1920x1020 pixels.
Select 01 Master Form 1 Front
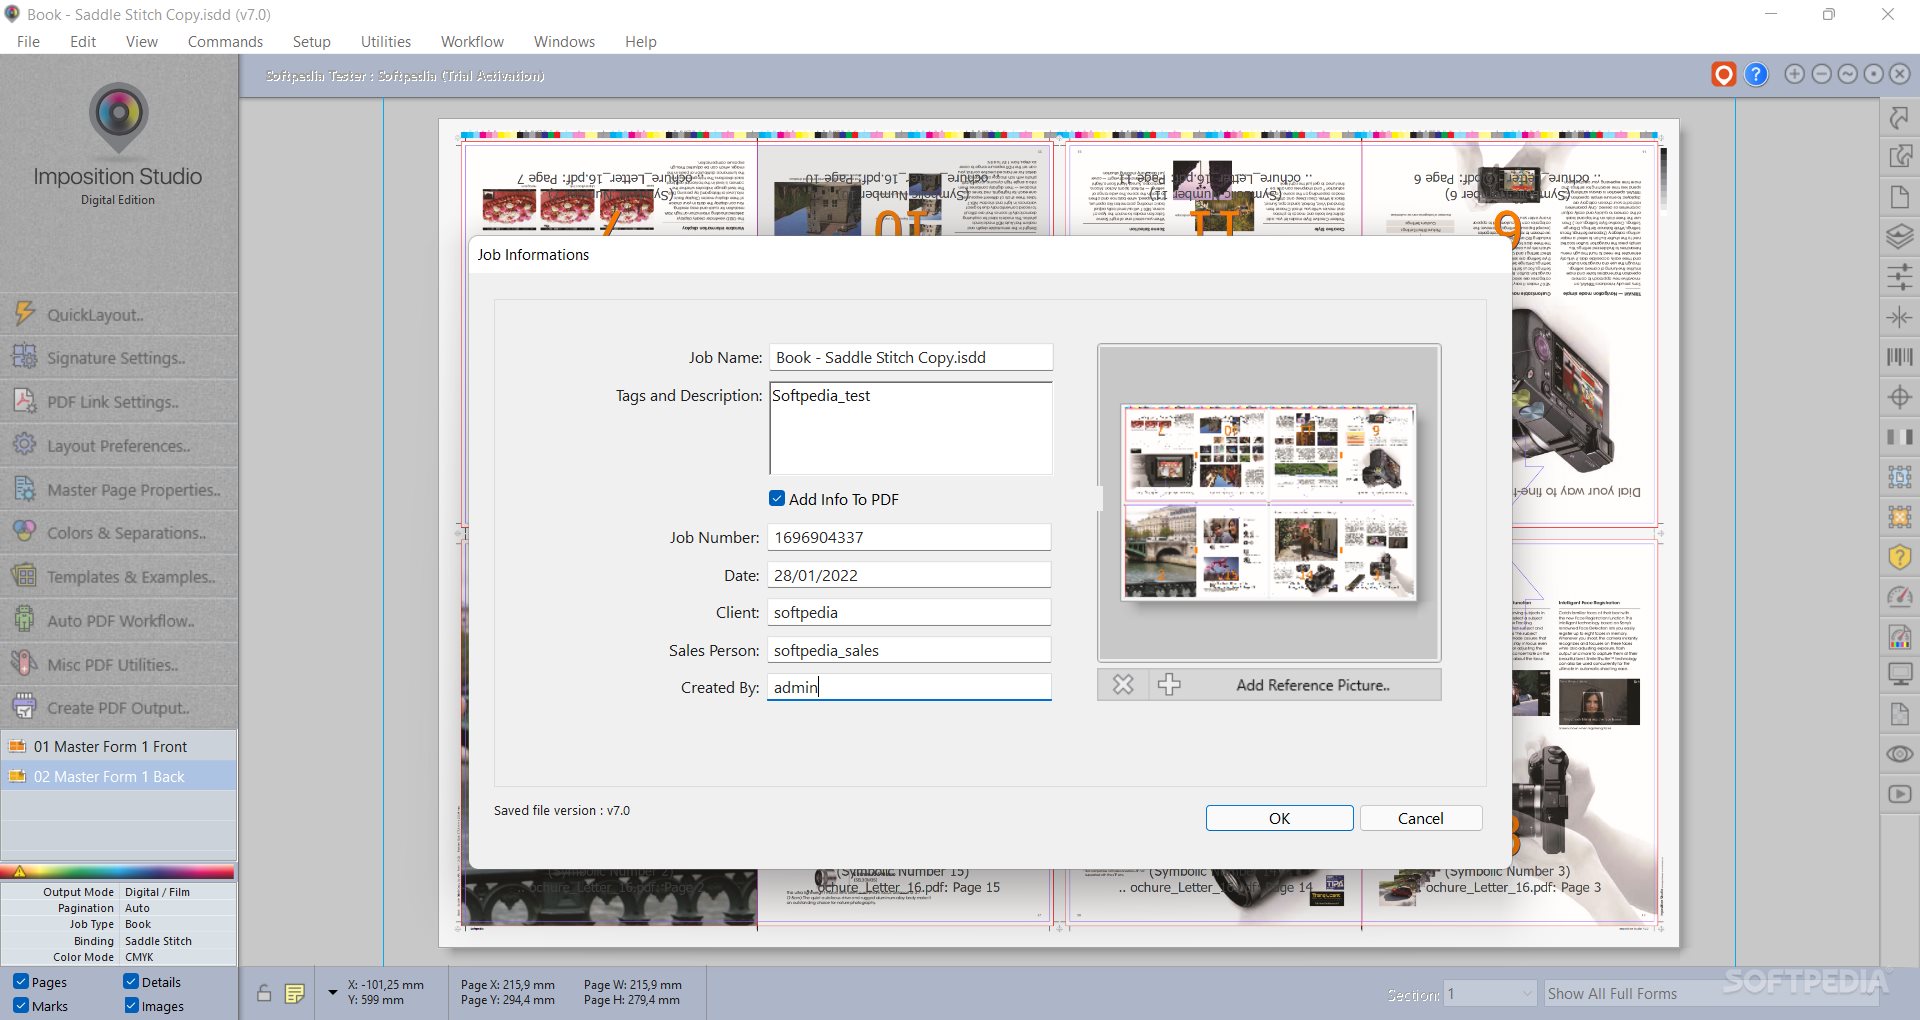pyautogui.click(x=118, y=746)
